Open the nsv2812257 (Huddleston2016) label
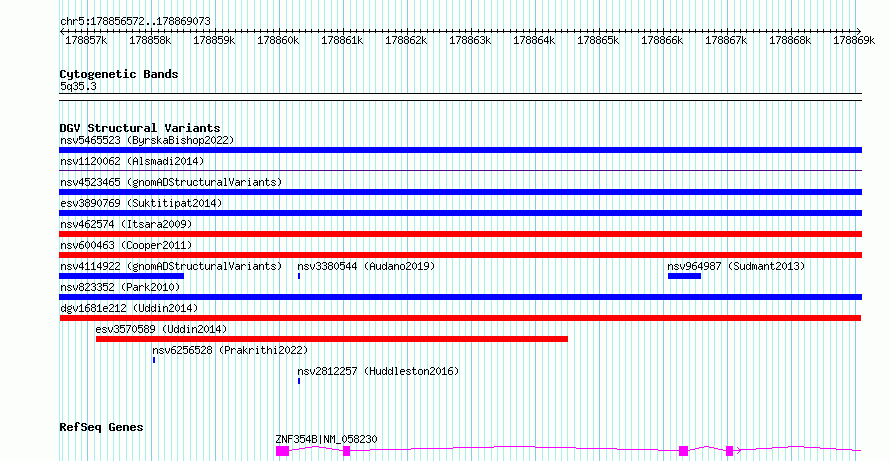Image resolution: width=890 pixels, height=461 pixels. 378,371
